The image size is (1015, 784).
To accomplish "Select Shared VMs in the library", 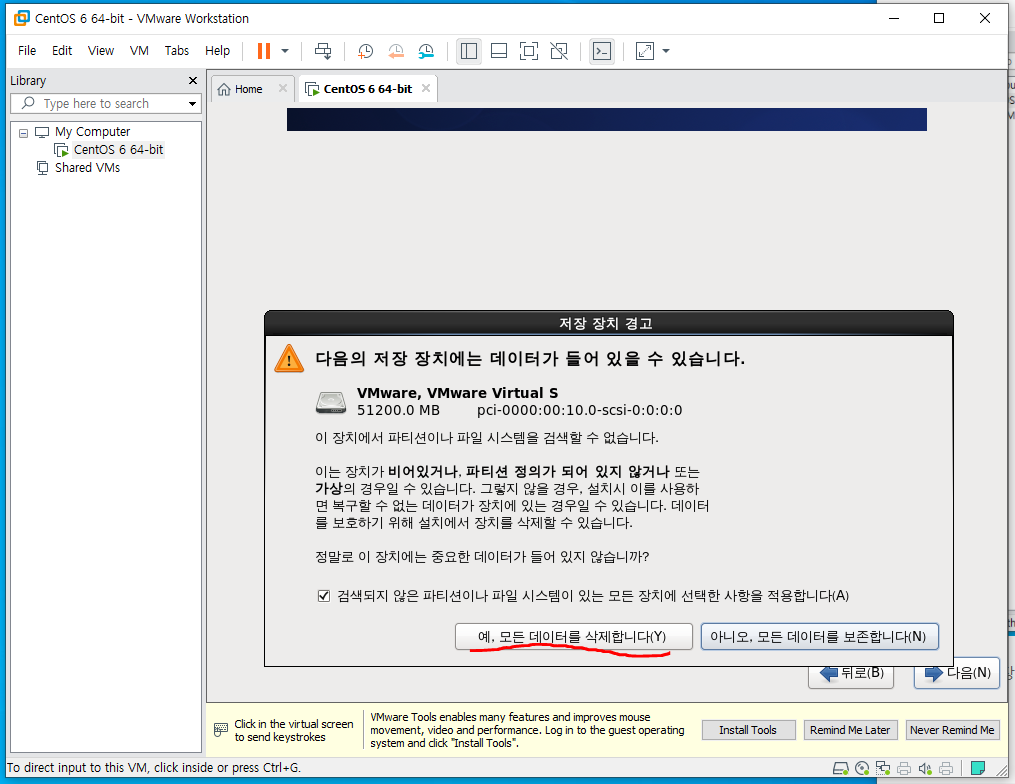I will [x=87, y=168].
